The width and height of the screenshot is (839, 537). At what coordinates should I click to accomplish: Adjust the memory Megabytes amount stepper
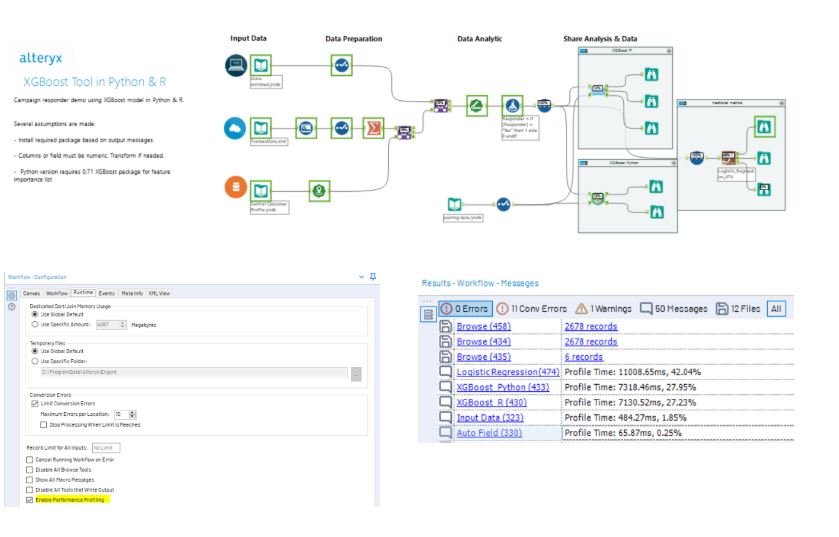point(123,325)
